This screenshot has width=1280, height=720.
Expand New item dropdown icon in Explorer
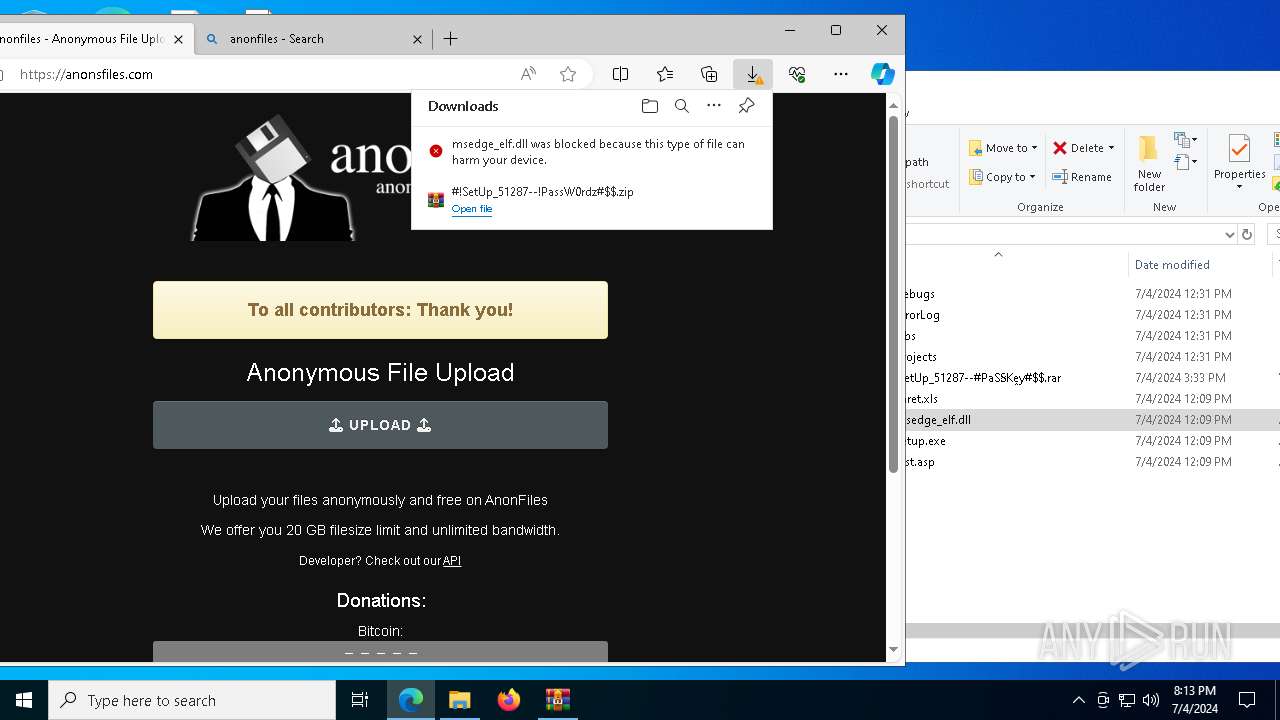tap(1186, 140)
